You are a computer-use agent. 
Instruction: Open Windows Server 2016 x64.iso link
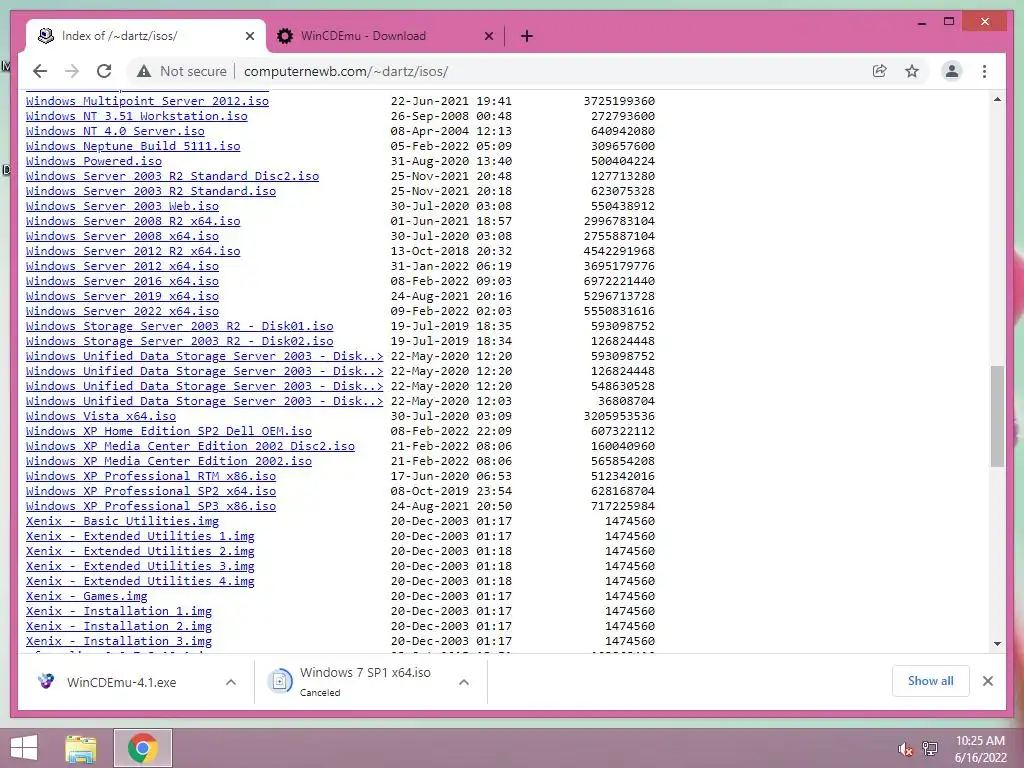click(122, 281)
